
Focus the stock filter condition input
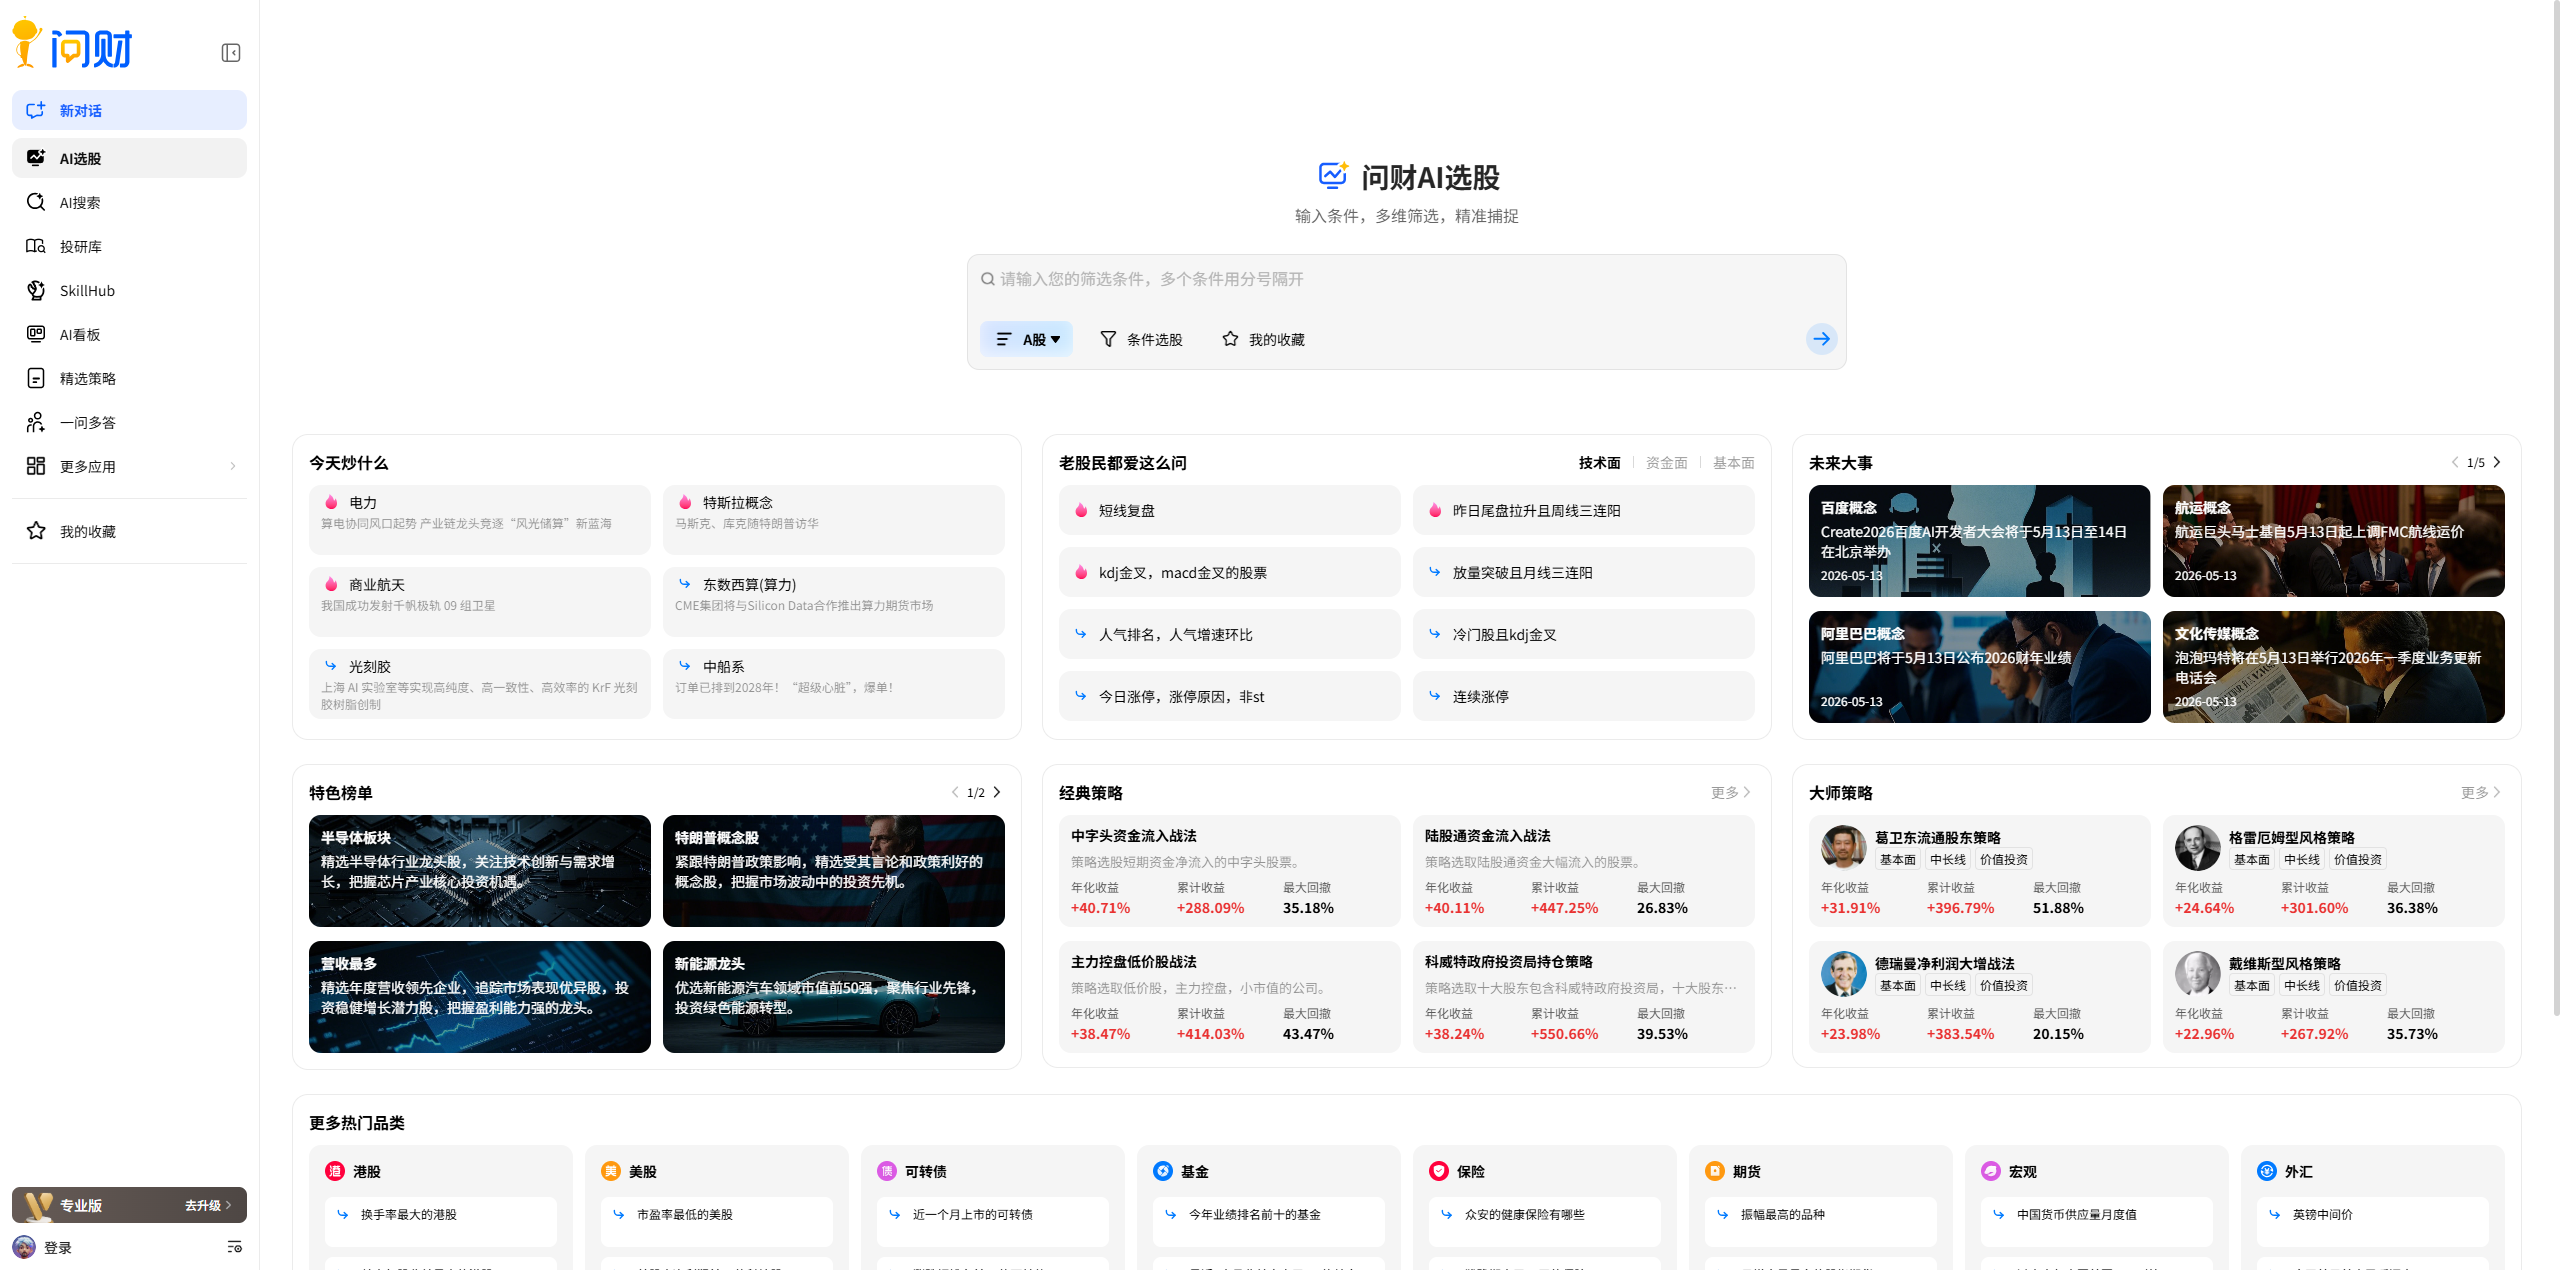pyautogui.click(x=1406, y=279)
